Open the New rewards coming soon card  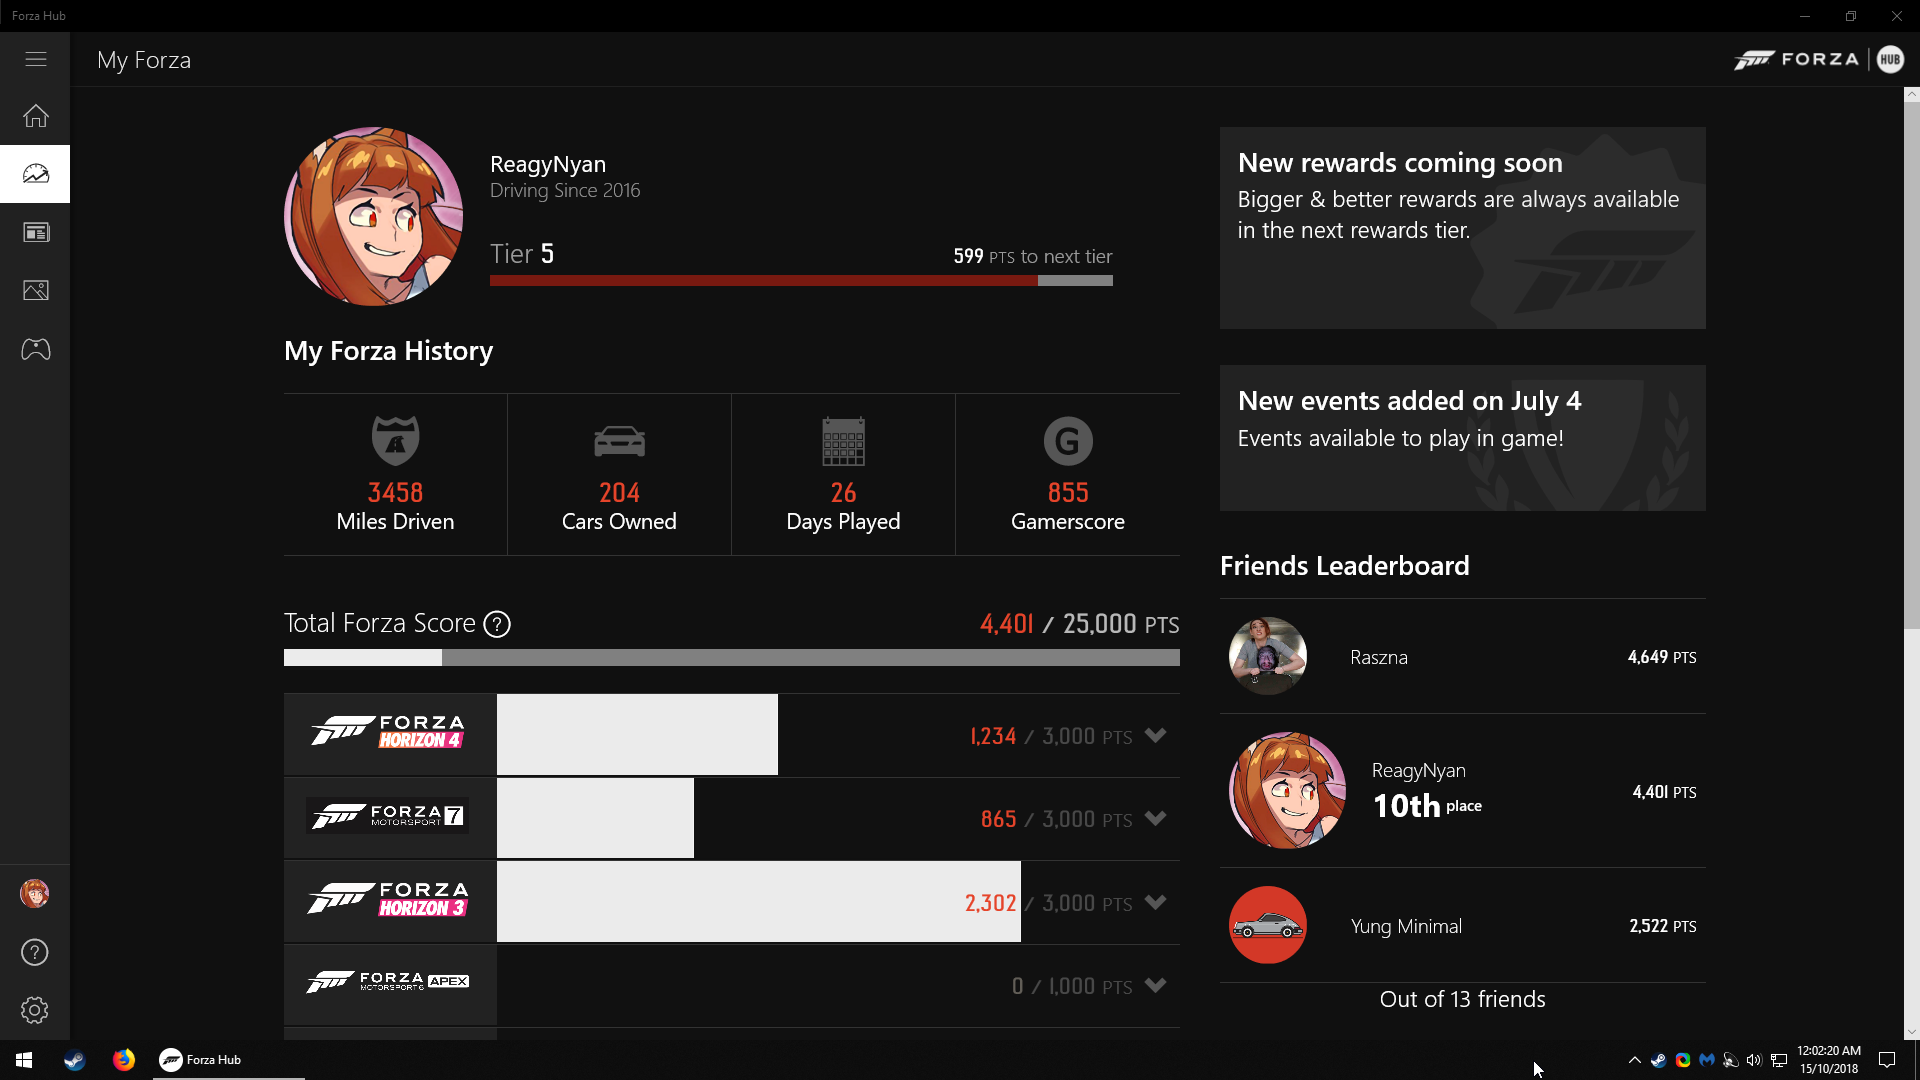[x=1462, y=227]
